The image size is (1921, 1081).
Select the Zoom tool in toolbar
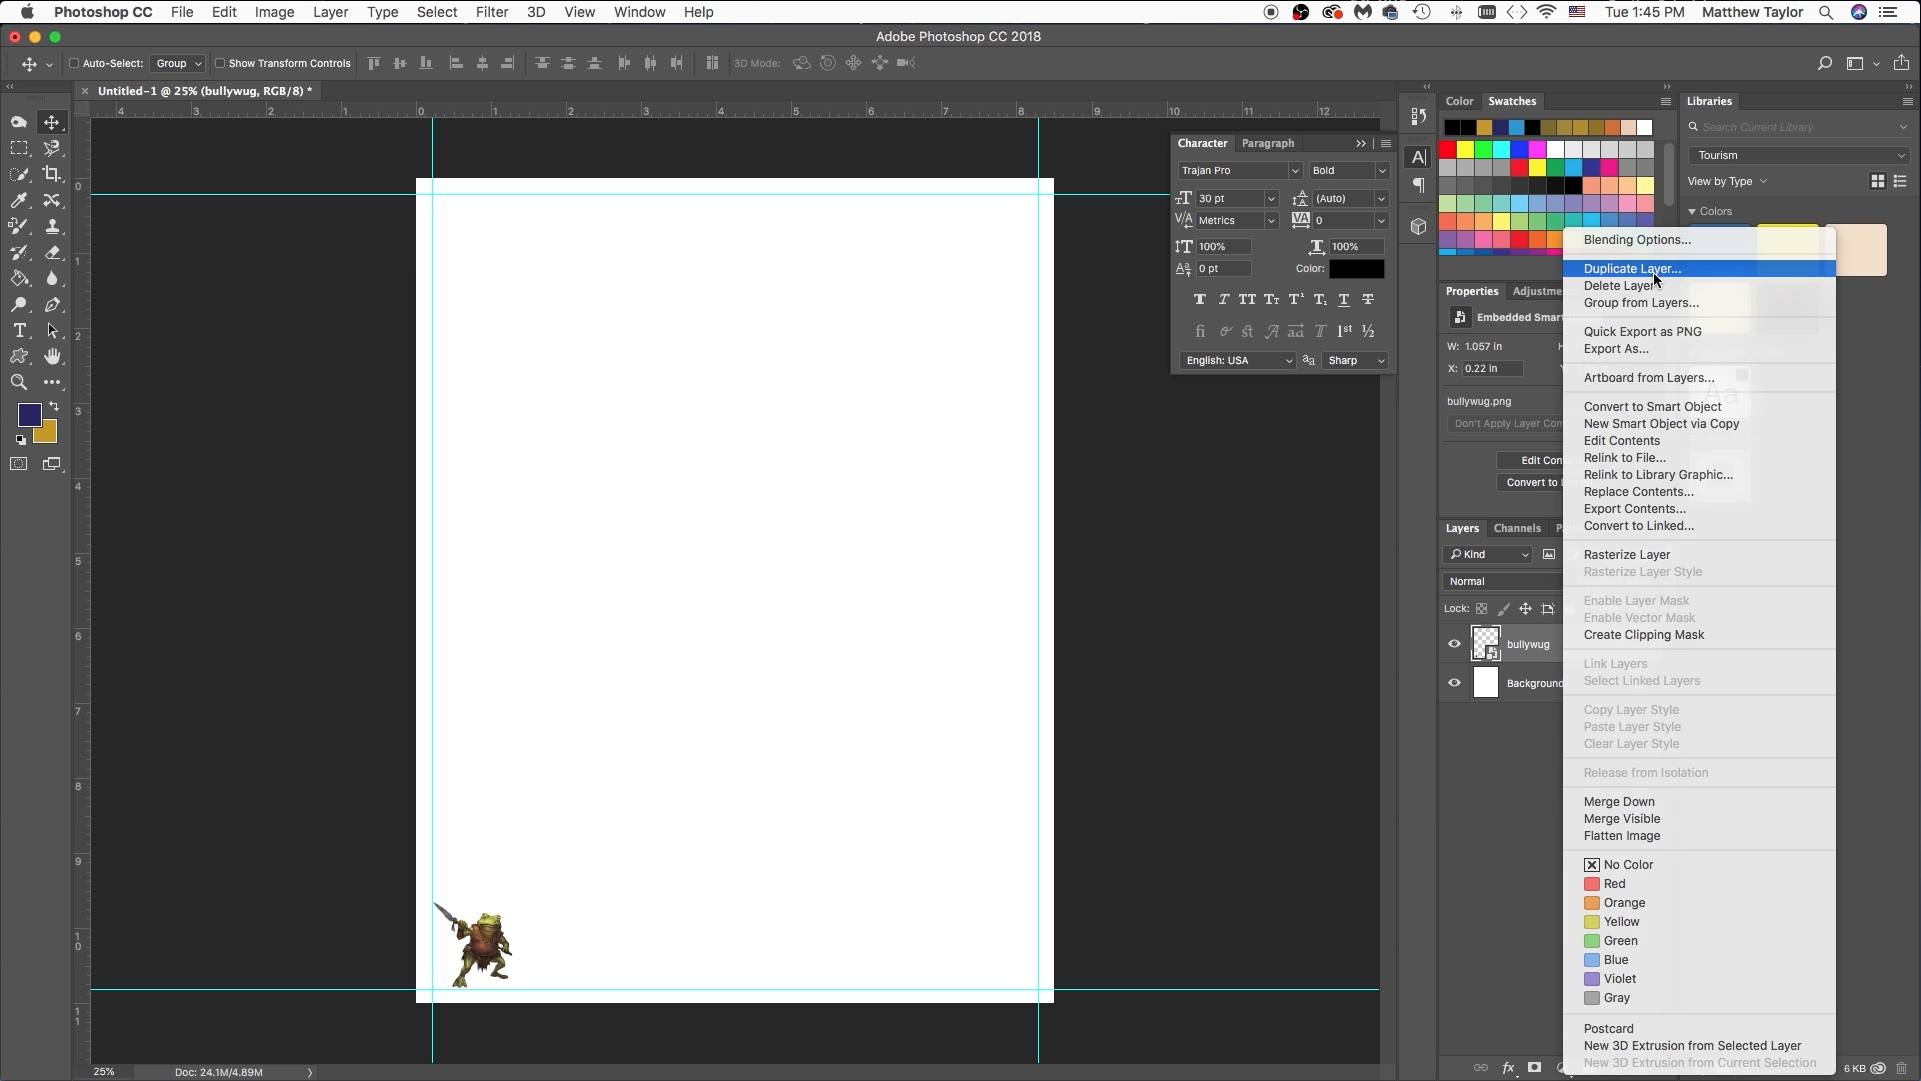point(19,382)
